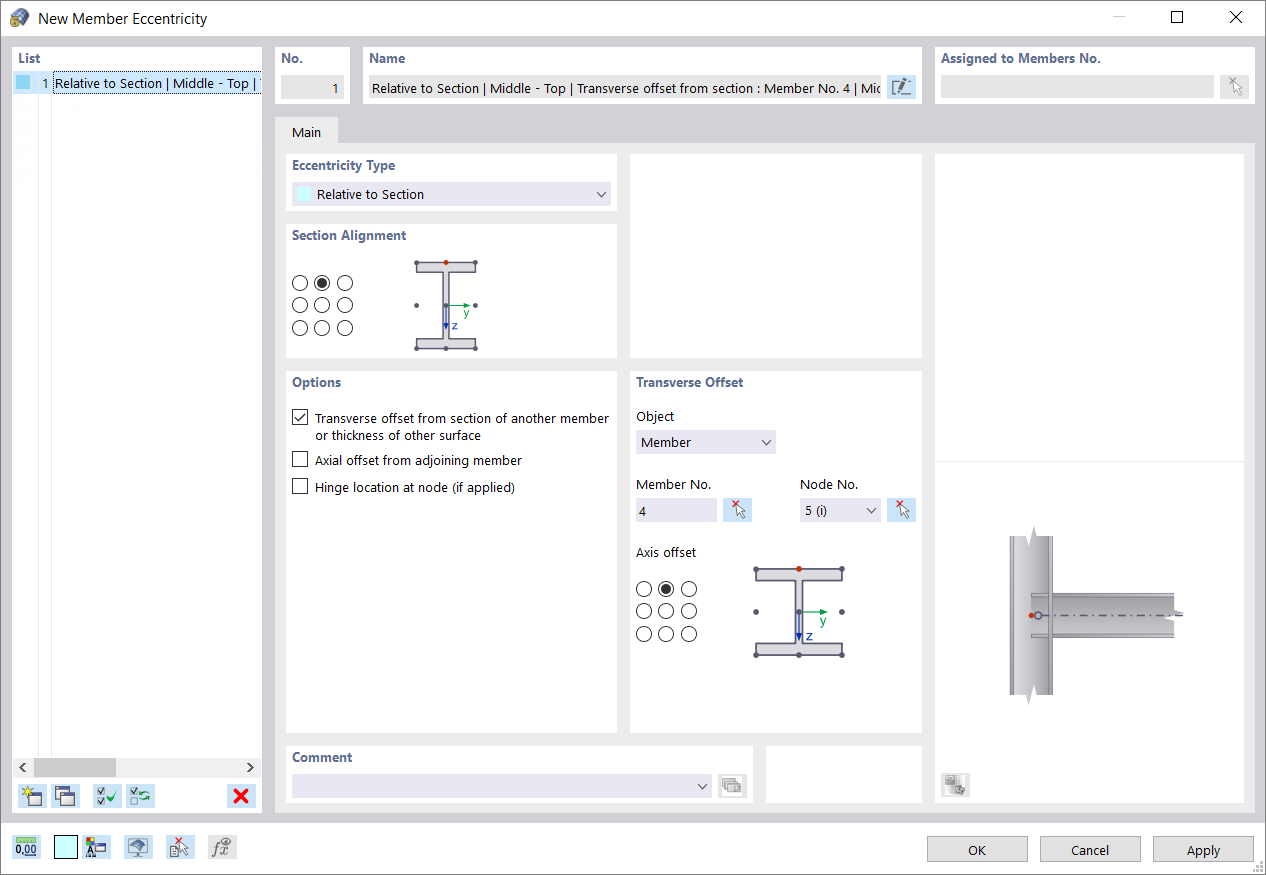The height and width of the screenshot is (875, 1266).
Task: Switch to the Main tab
Action: point(307,131)
